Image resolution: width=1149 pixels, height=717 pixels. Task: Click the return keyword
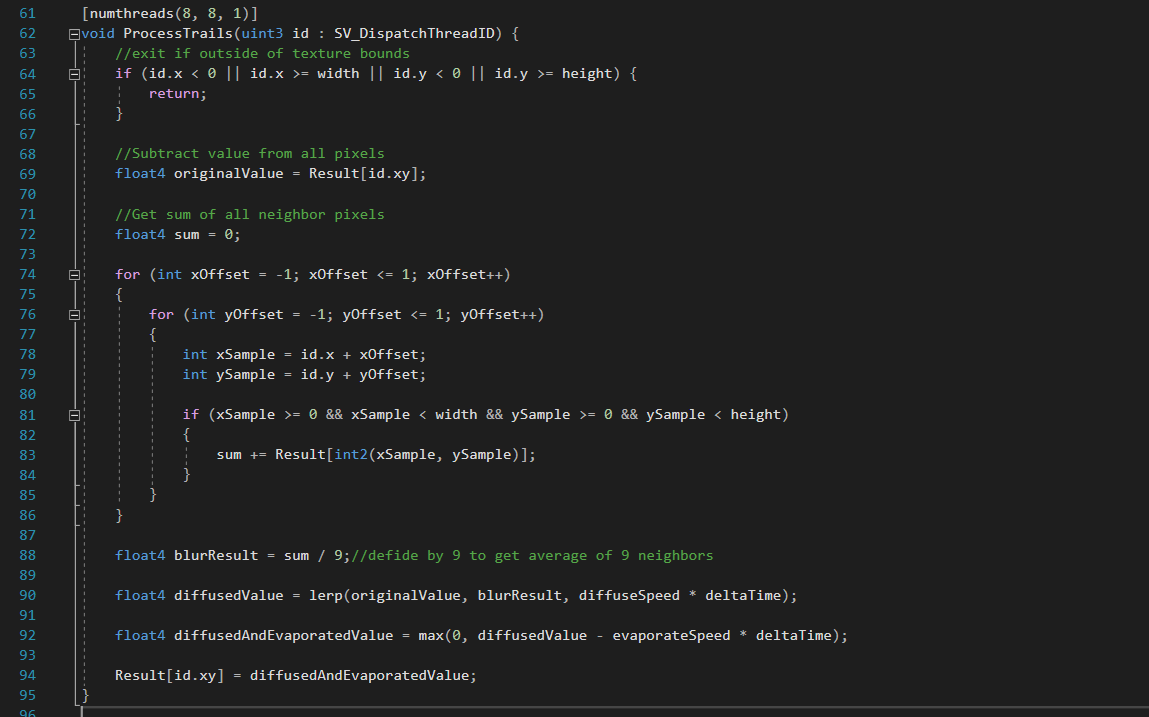[177, 94]
